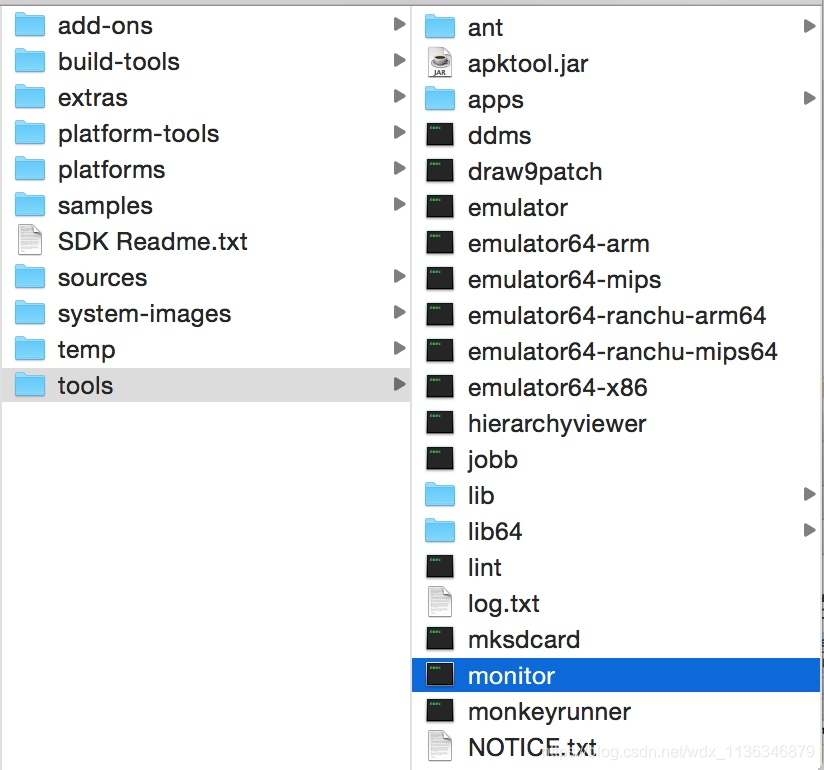Click the build-tools folder icon
The image size is (824, 770).
tap(30, 61)
